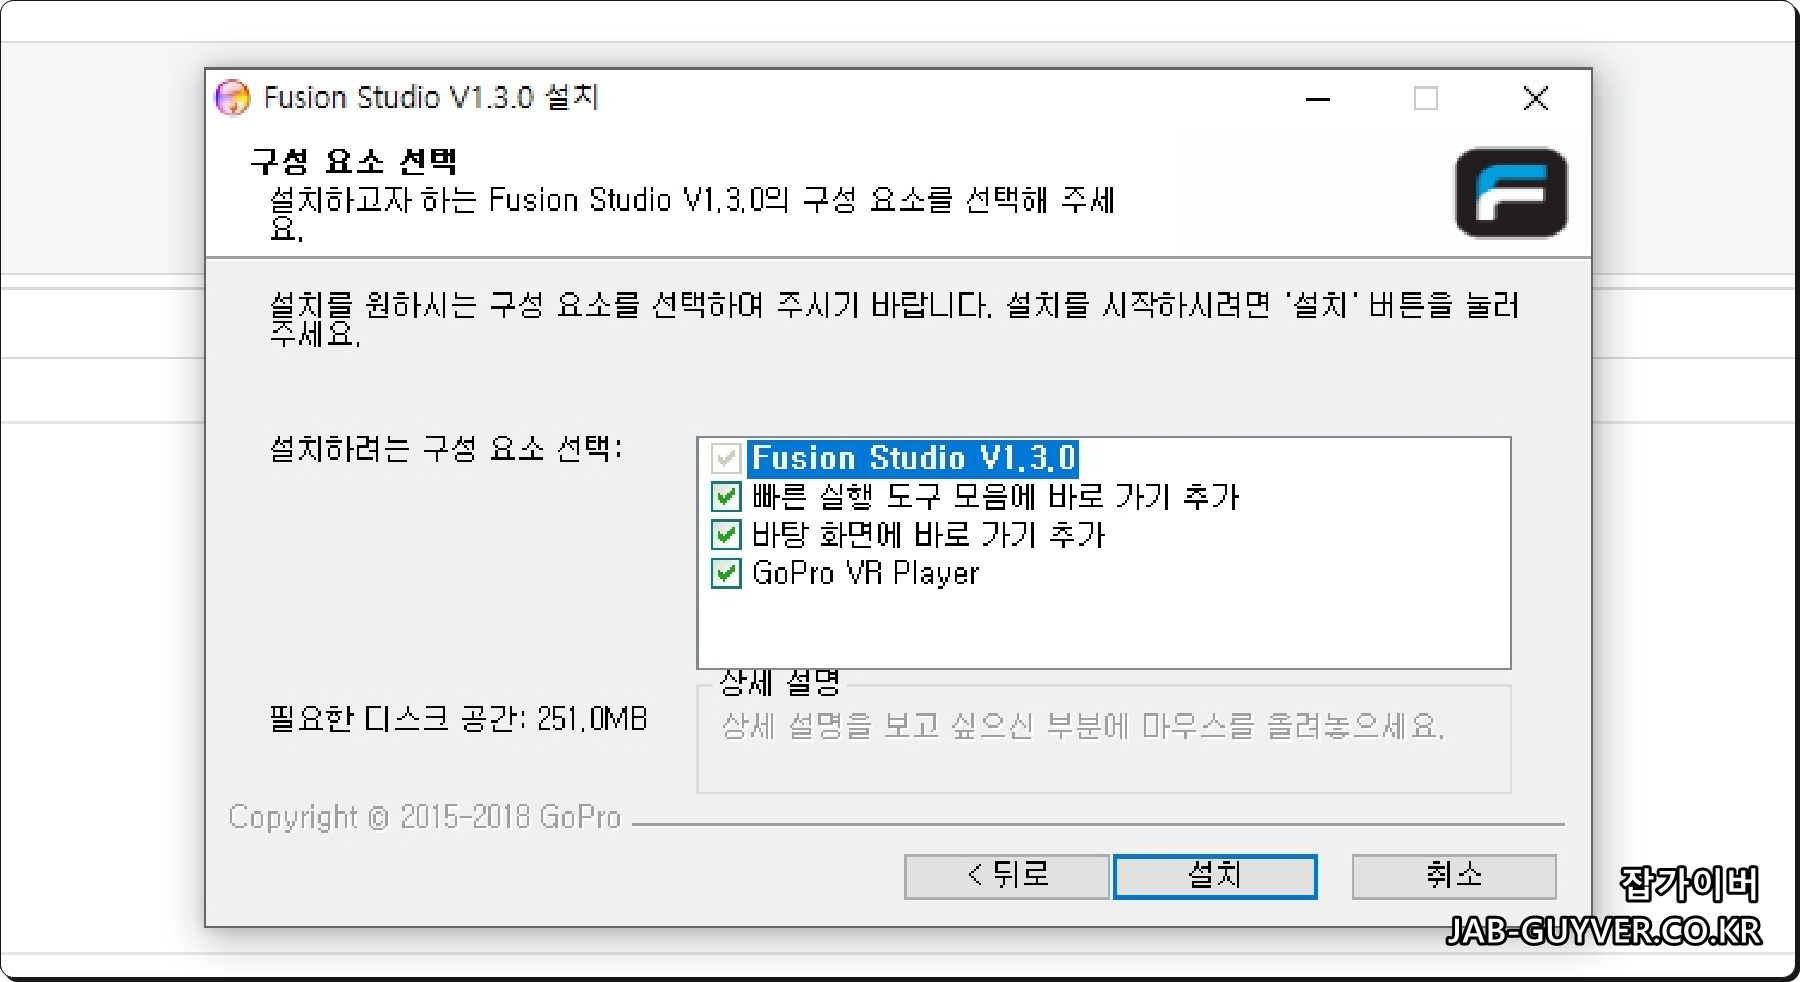Select the GoPro VR Player component label
1800x982 pixels.
[865, 573]
